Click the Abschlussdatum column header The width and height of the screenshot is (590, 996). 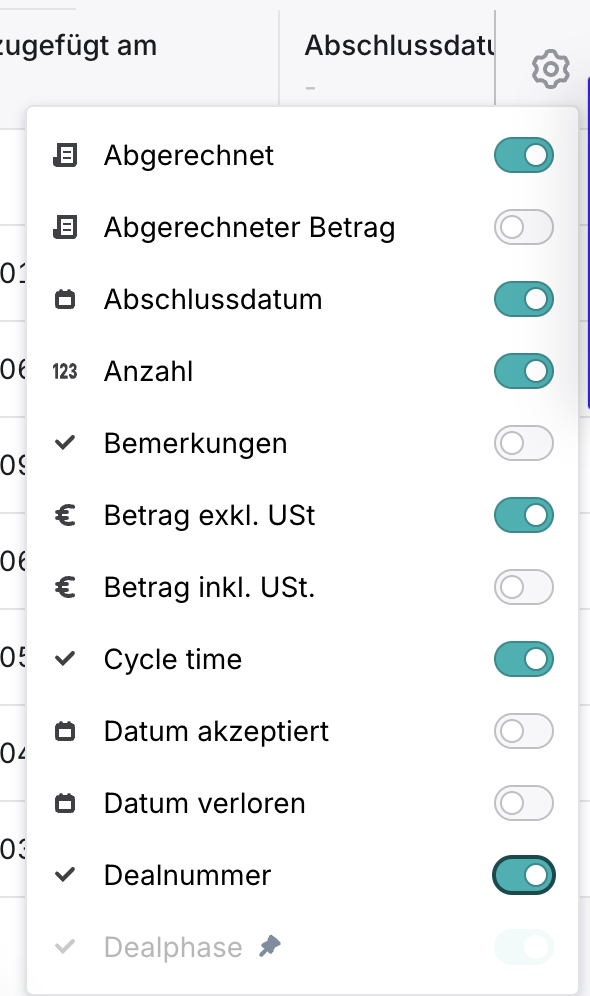coord(399,46)
